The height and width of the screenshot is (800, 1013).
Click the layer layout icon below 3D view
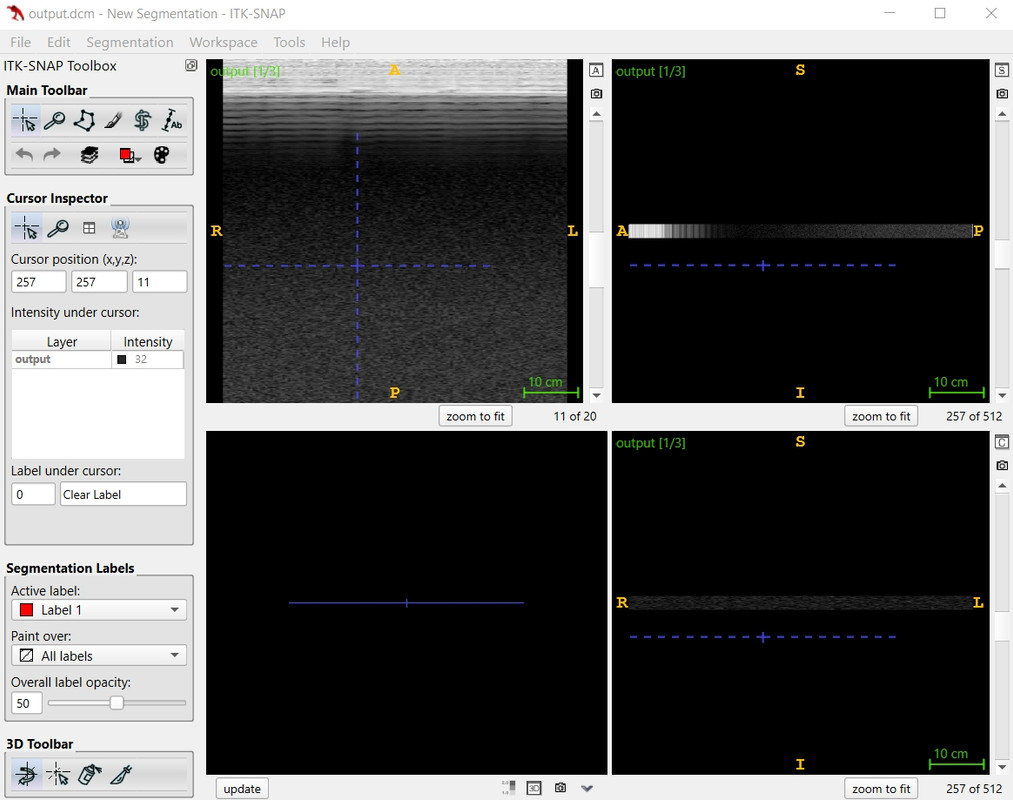point(508,788)
